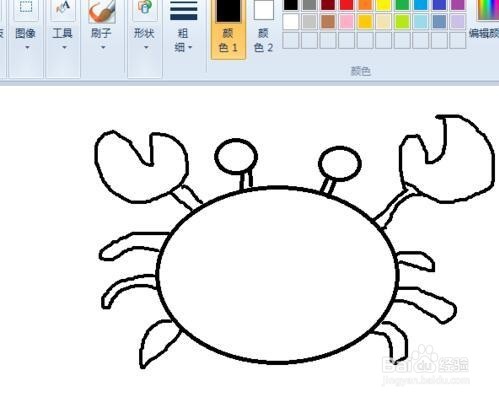Pick the green color swatch

tap(402, 4)
